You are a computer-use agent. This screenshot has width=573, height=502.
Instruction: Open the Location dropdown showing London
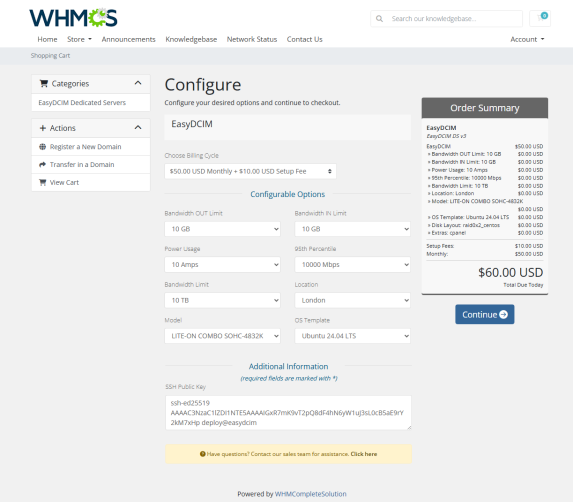(352, 300)
